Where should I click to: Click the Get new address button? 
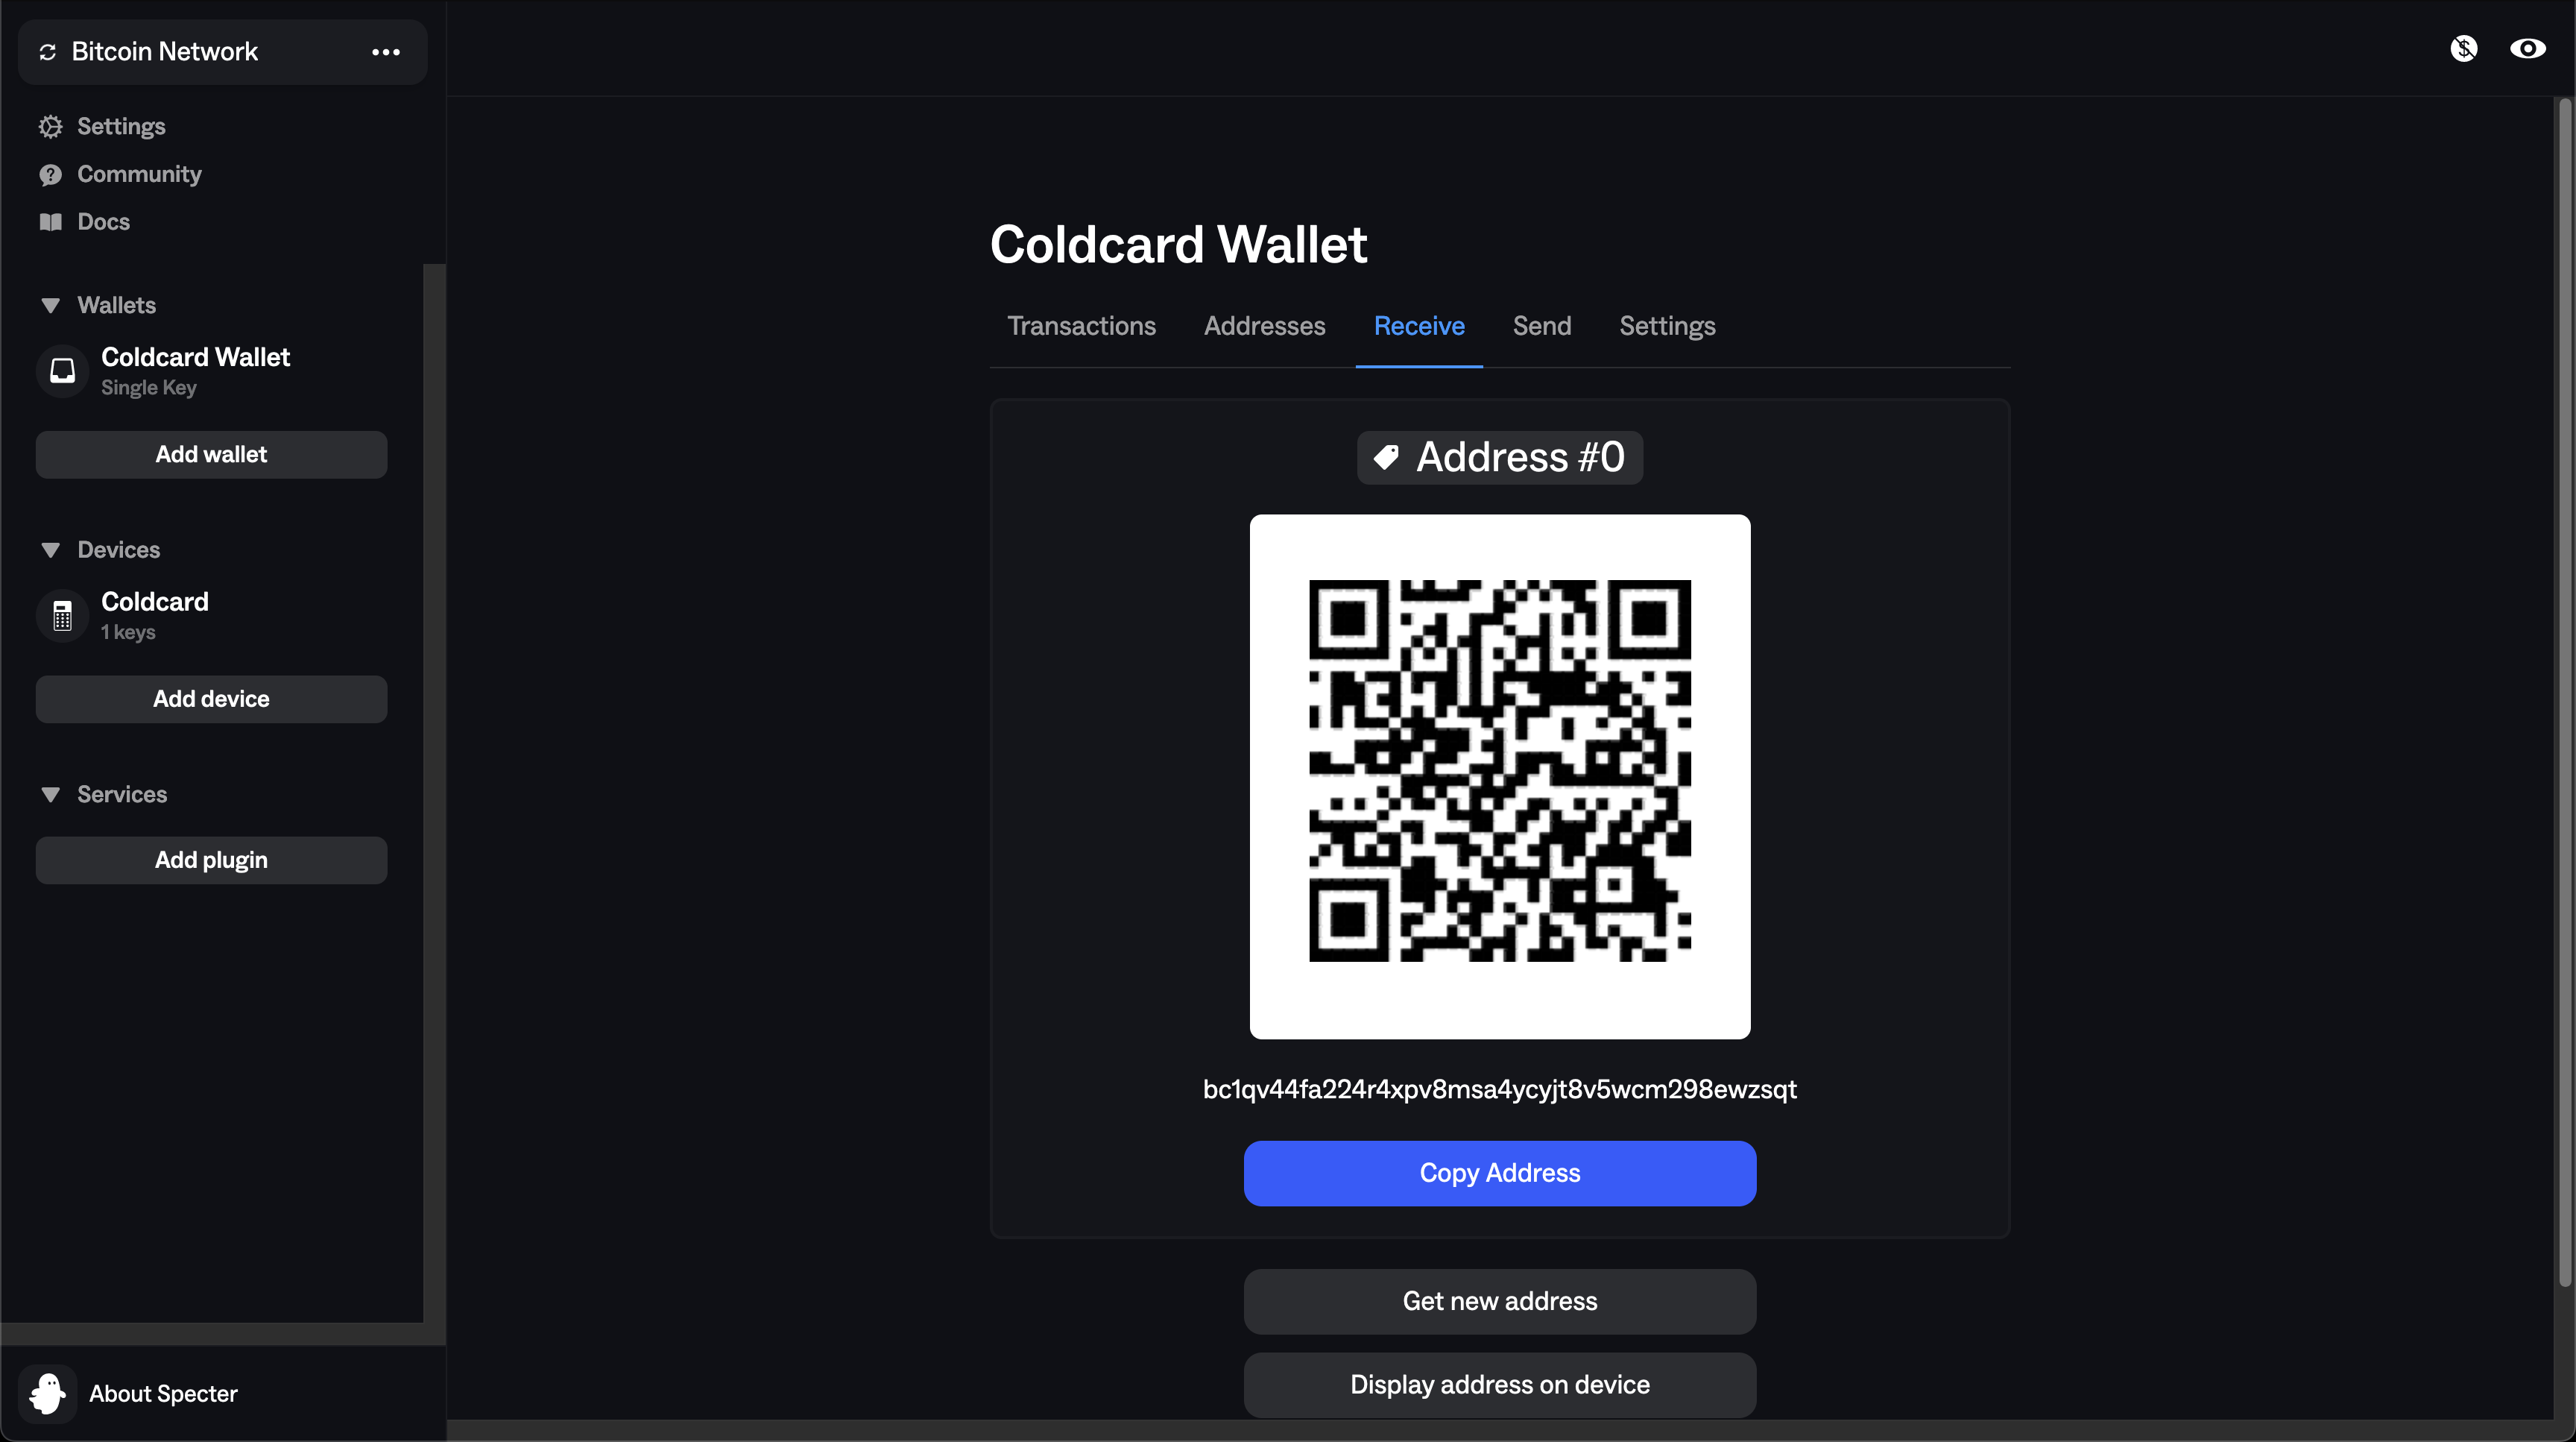pyautogui.click(x=1499, y=1301)
